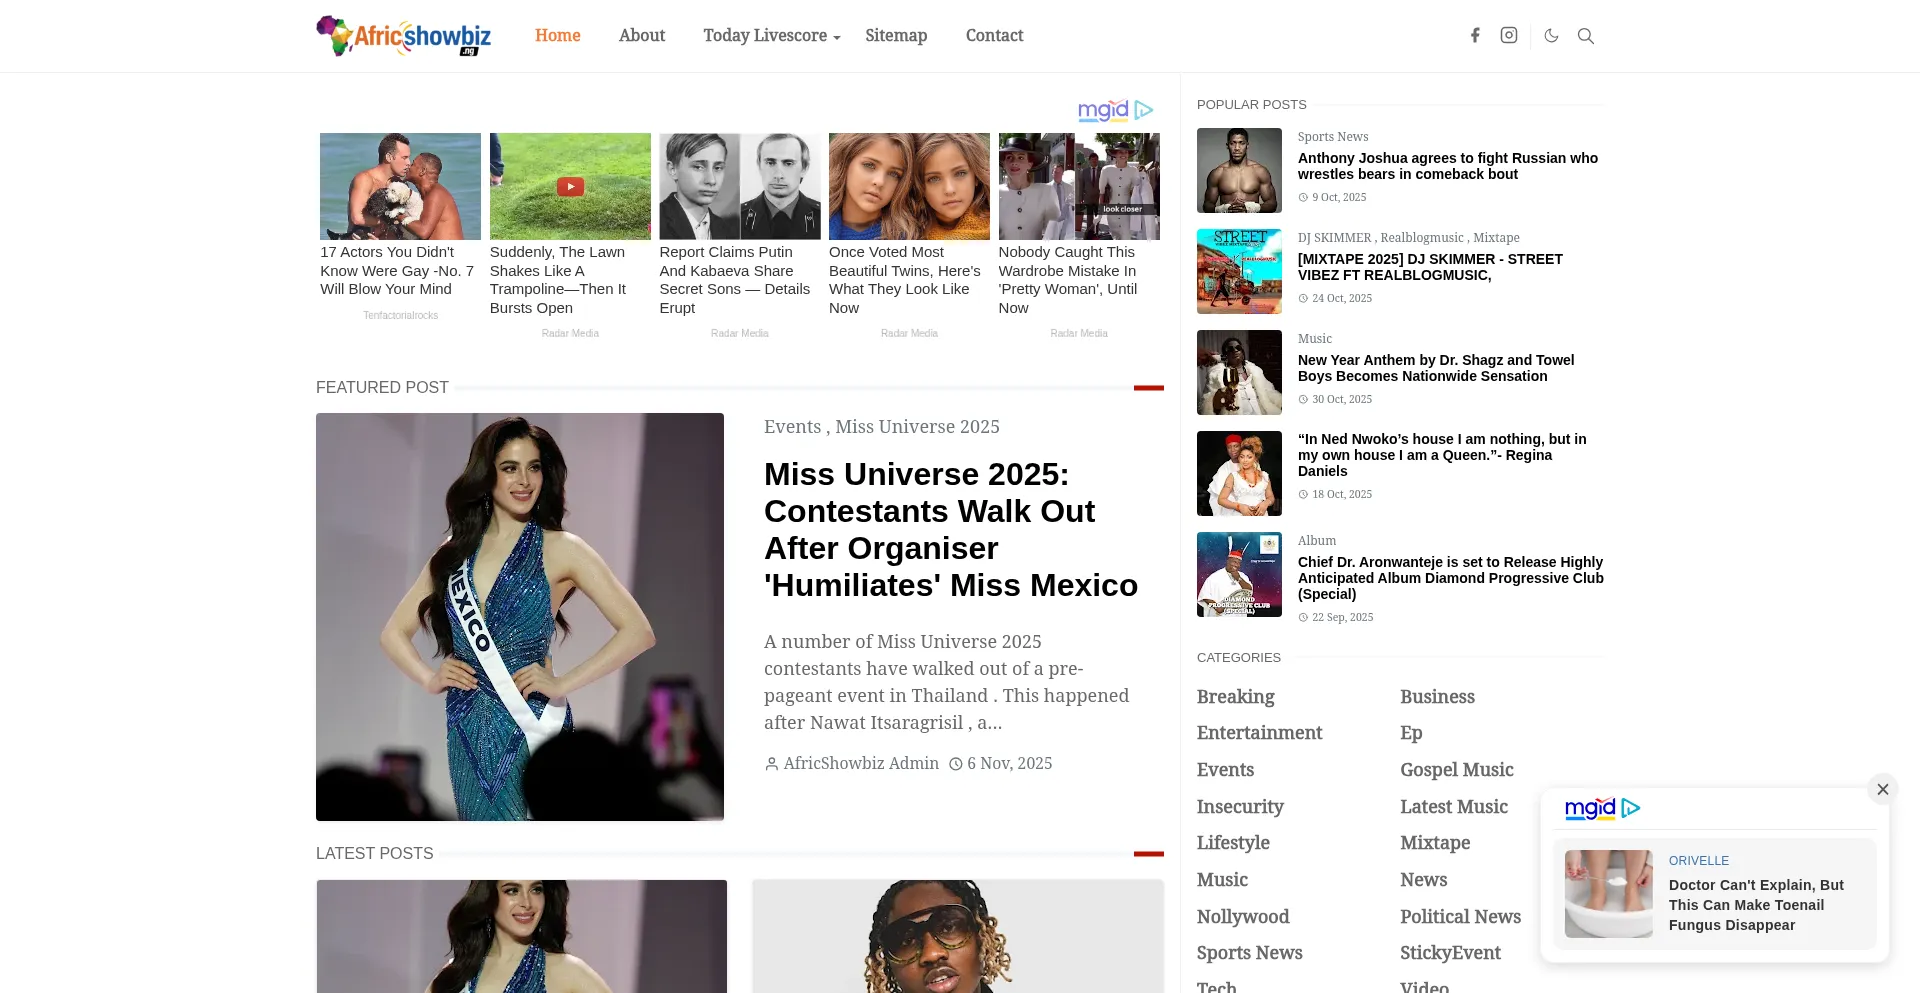The image size is (1920, 993).
Task: Select the Contact menu item
Action: pos(994,36)
